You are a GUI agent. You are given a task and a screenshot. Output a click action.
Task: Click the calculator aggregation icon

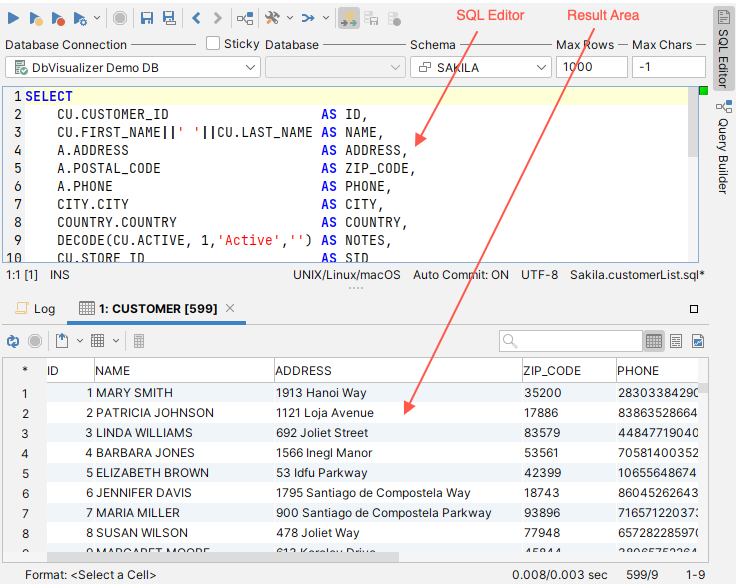[x=139, y=341]
